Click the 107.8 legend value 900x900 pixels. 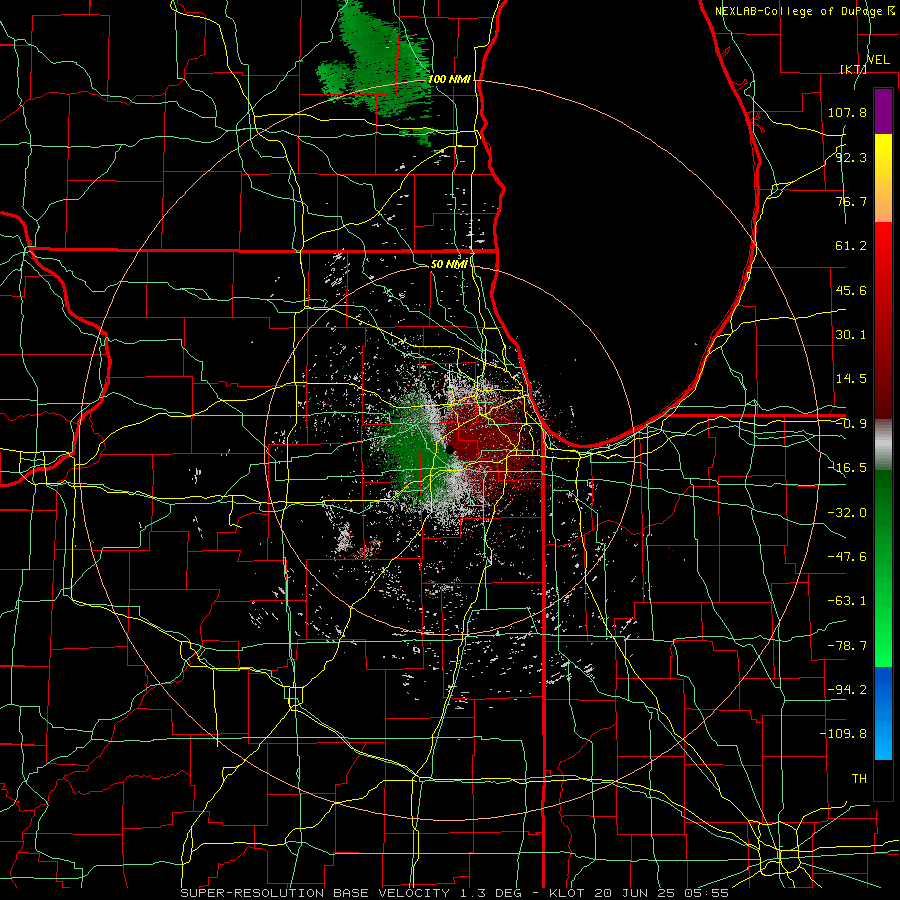point(847,112)
